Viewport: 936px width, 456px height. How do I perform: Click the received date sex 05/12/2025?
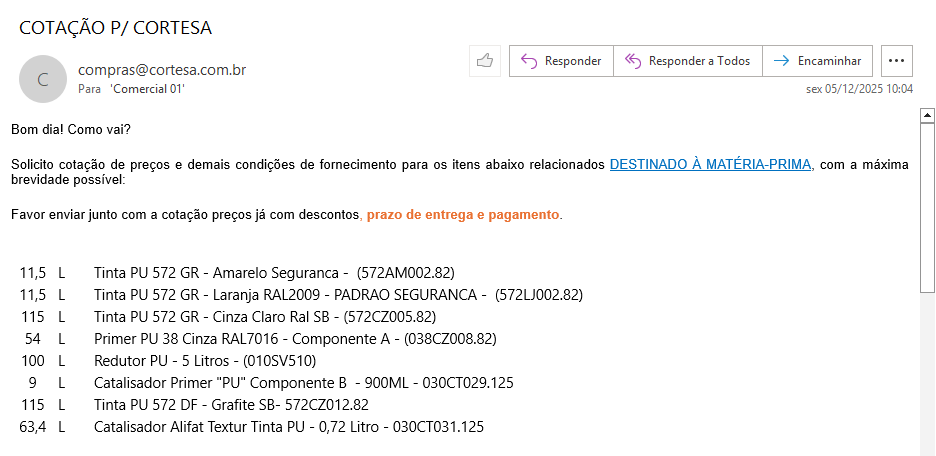pos(859,88)
